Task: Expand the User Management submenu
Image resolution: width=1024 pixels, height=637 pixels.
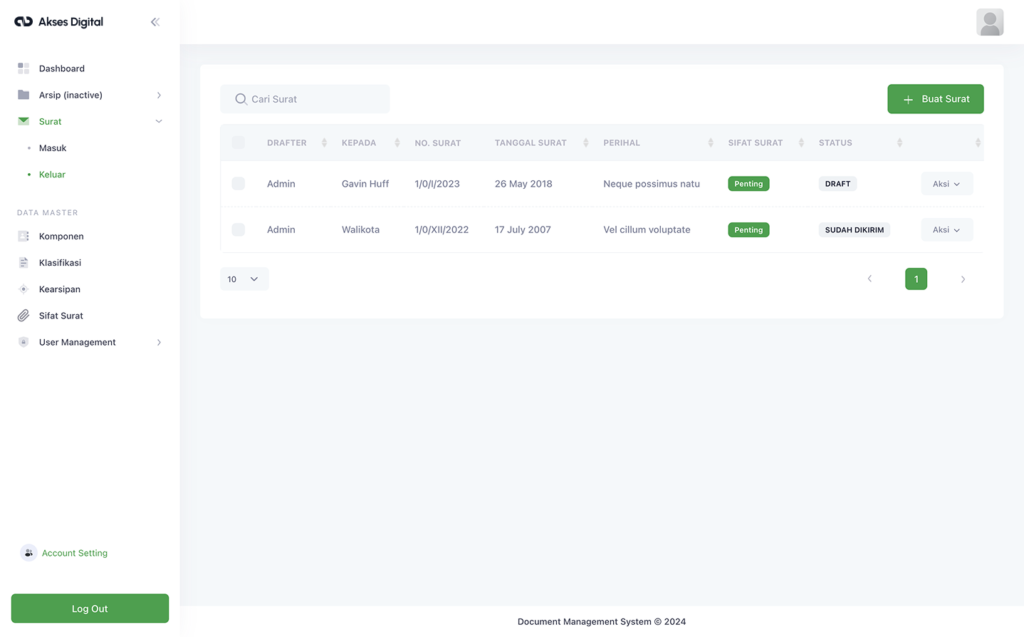Action: click(x=159, y=342)
